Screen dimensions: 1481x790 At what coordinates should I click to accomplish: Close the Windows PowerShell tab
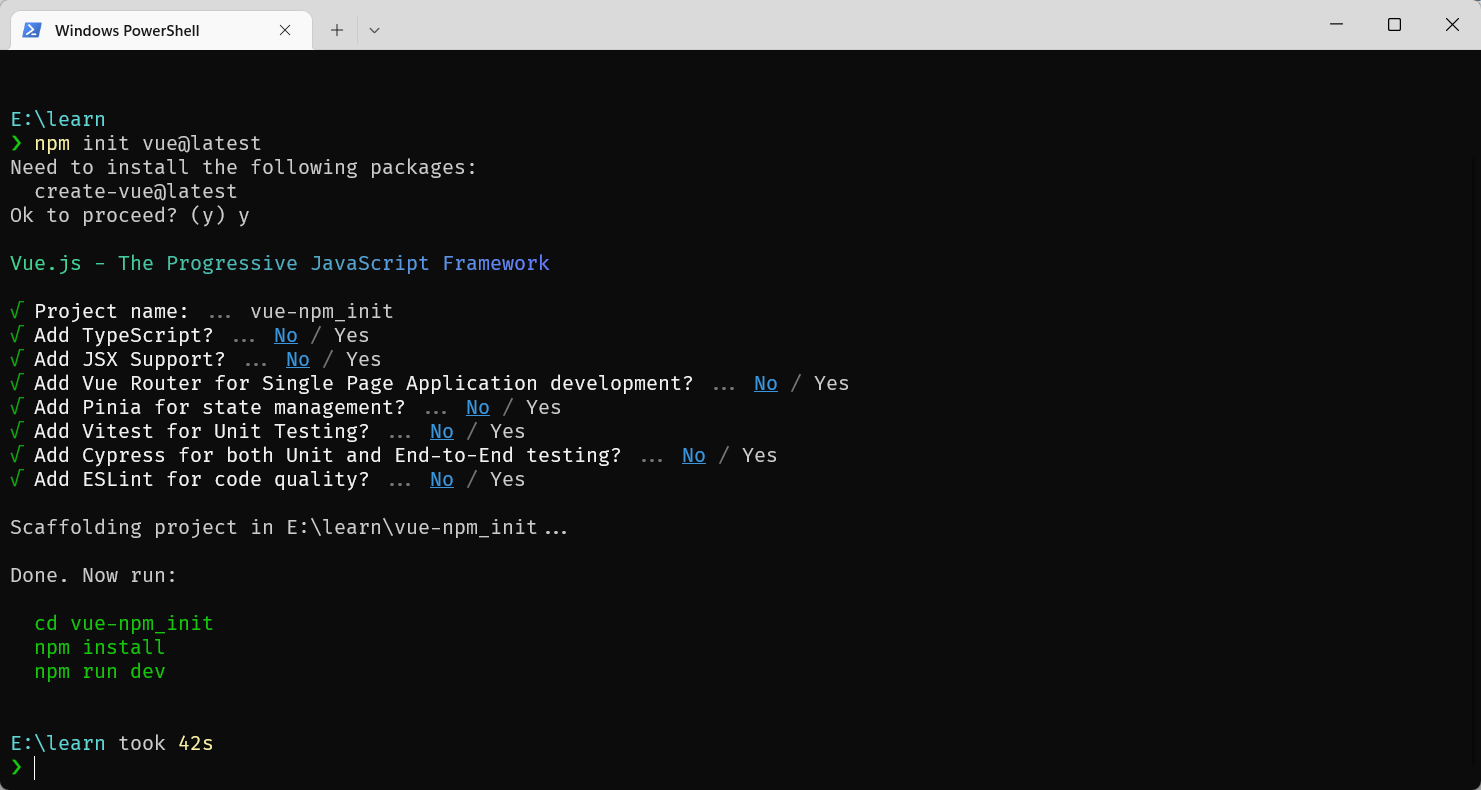285,30
